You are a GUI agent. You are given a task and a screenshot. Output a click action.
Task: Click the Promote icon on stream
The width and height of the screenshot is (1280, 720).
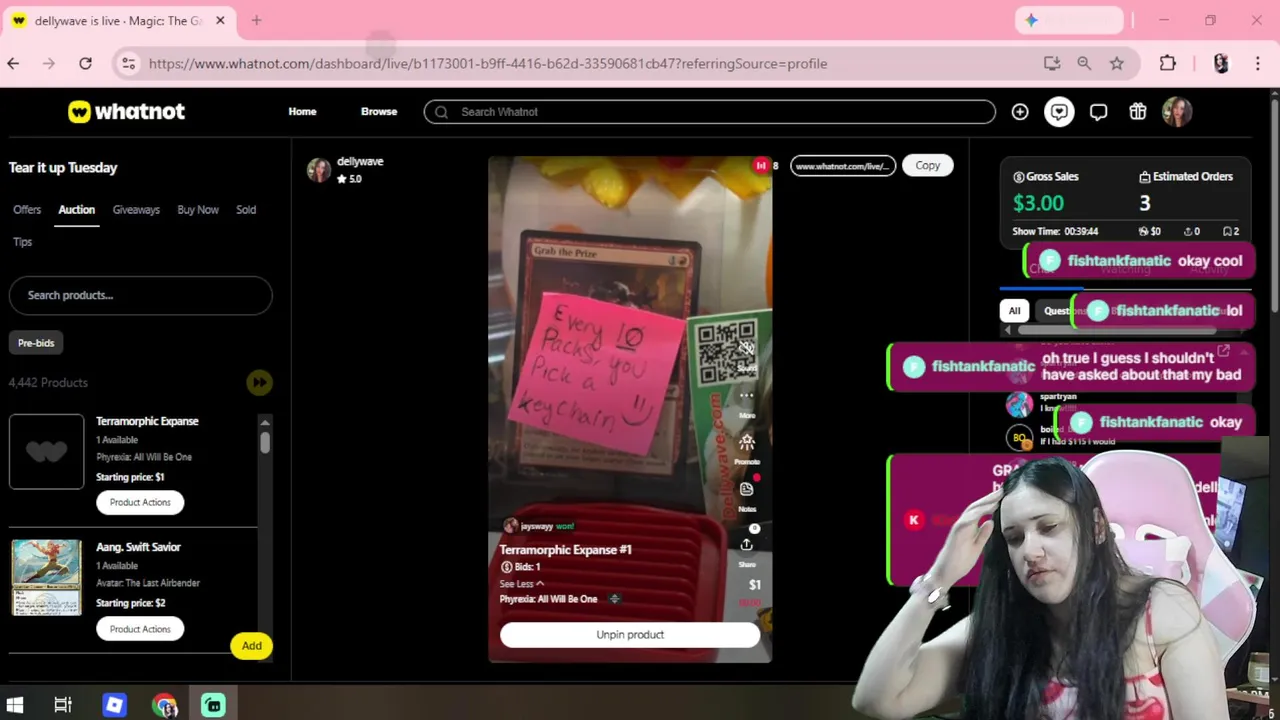coord(746,442)
